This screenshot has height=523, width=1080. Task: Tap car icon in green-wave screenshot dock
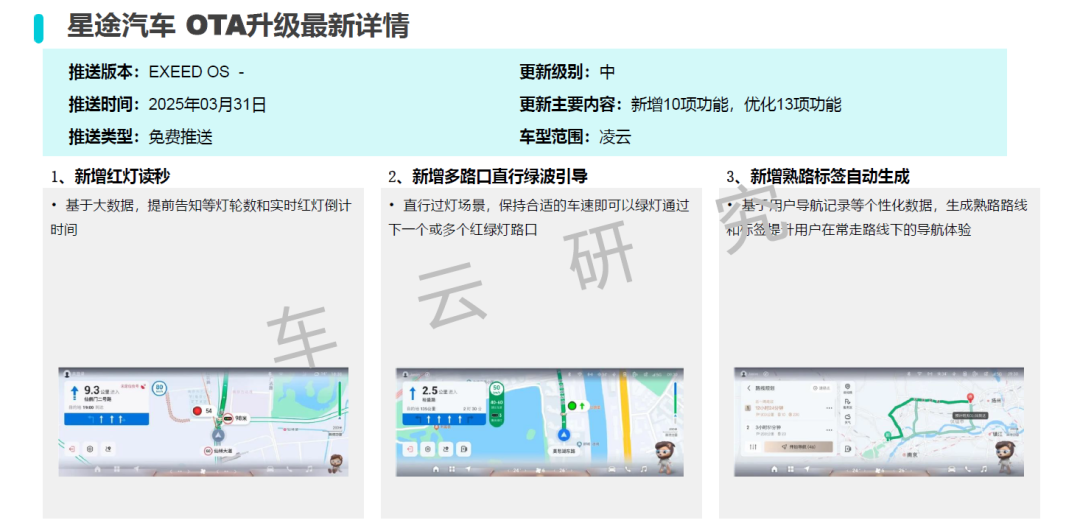(x=612, y=469)
